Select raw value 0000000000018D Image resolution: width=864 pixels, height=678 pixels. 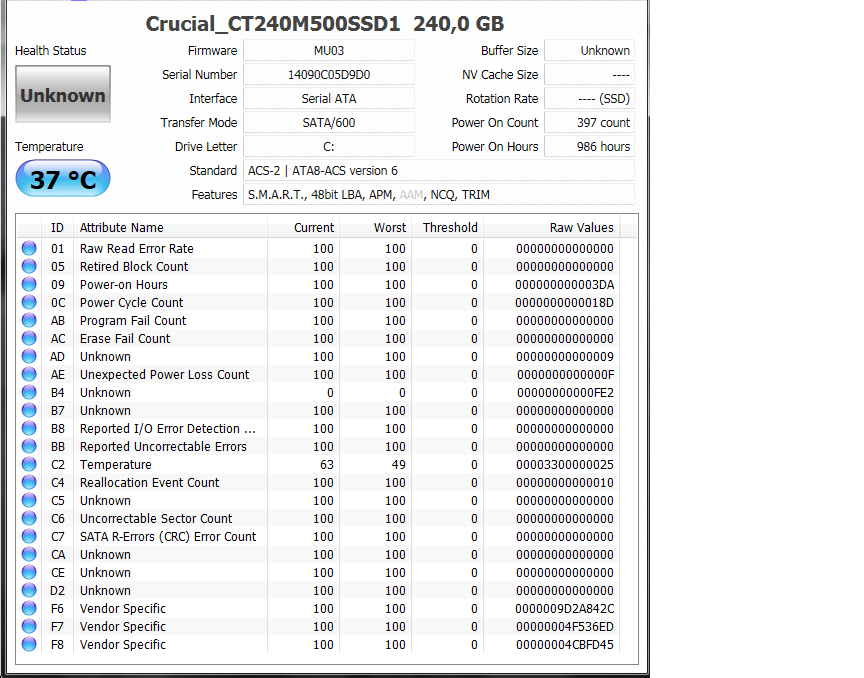564,303
